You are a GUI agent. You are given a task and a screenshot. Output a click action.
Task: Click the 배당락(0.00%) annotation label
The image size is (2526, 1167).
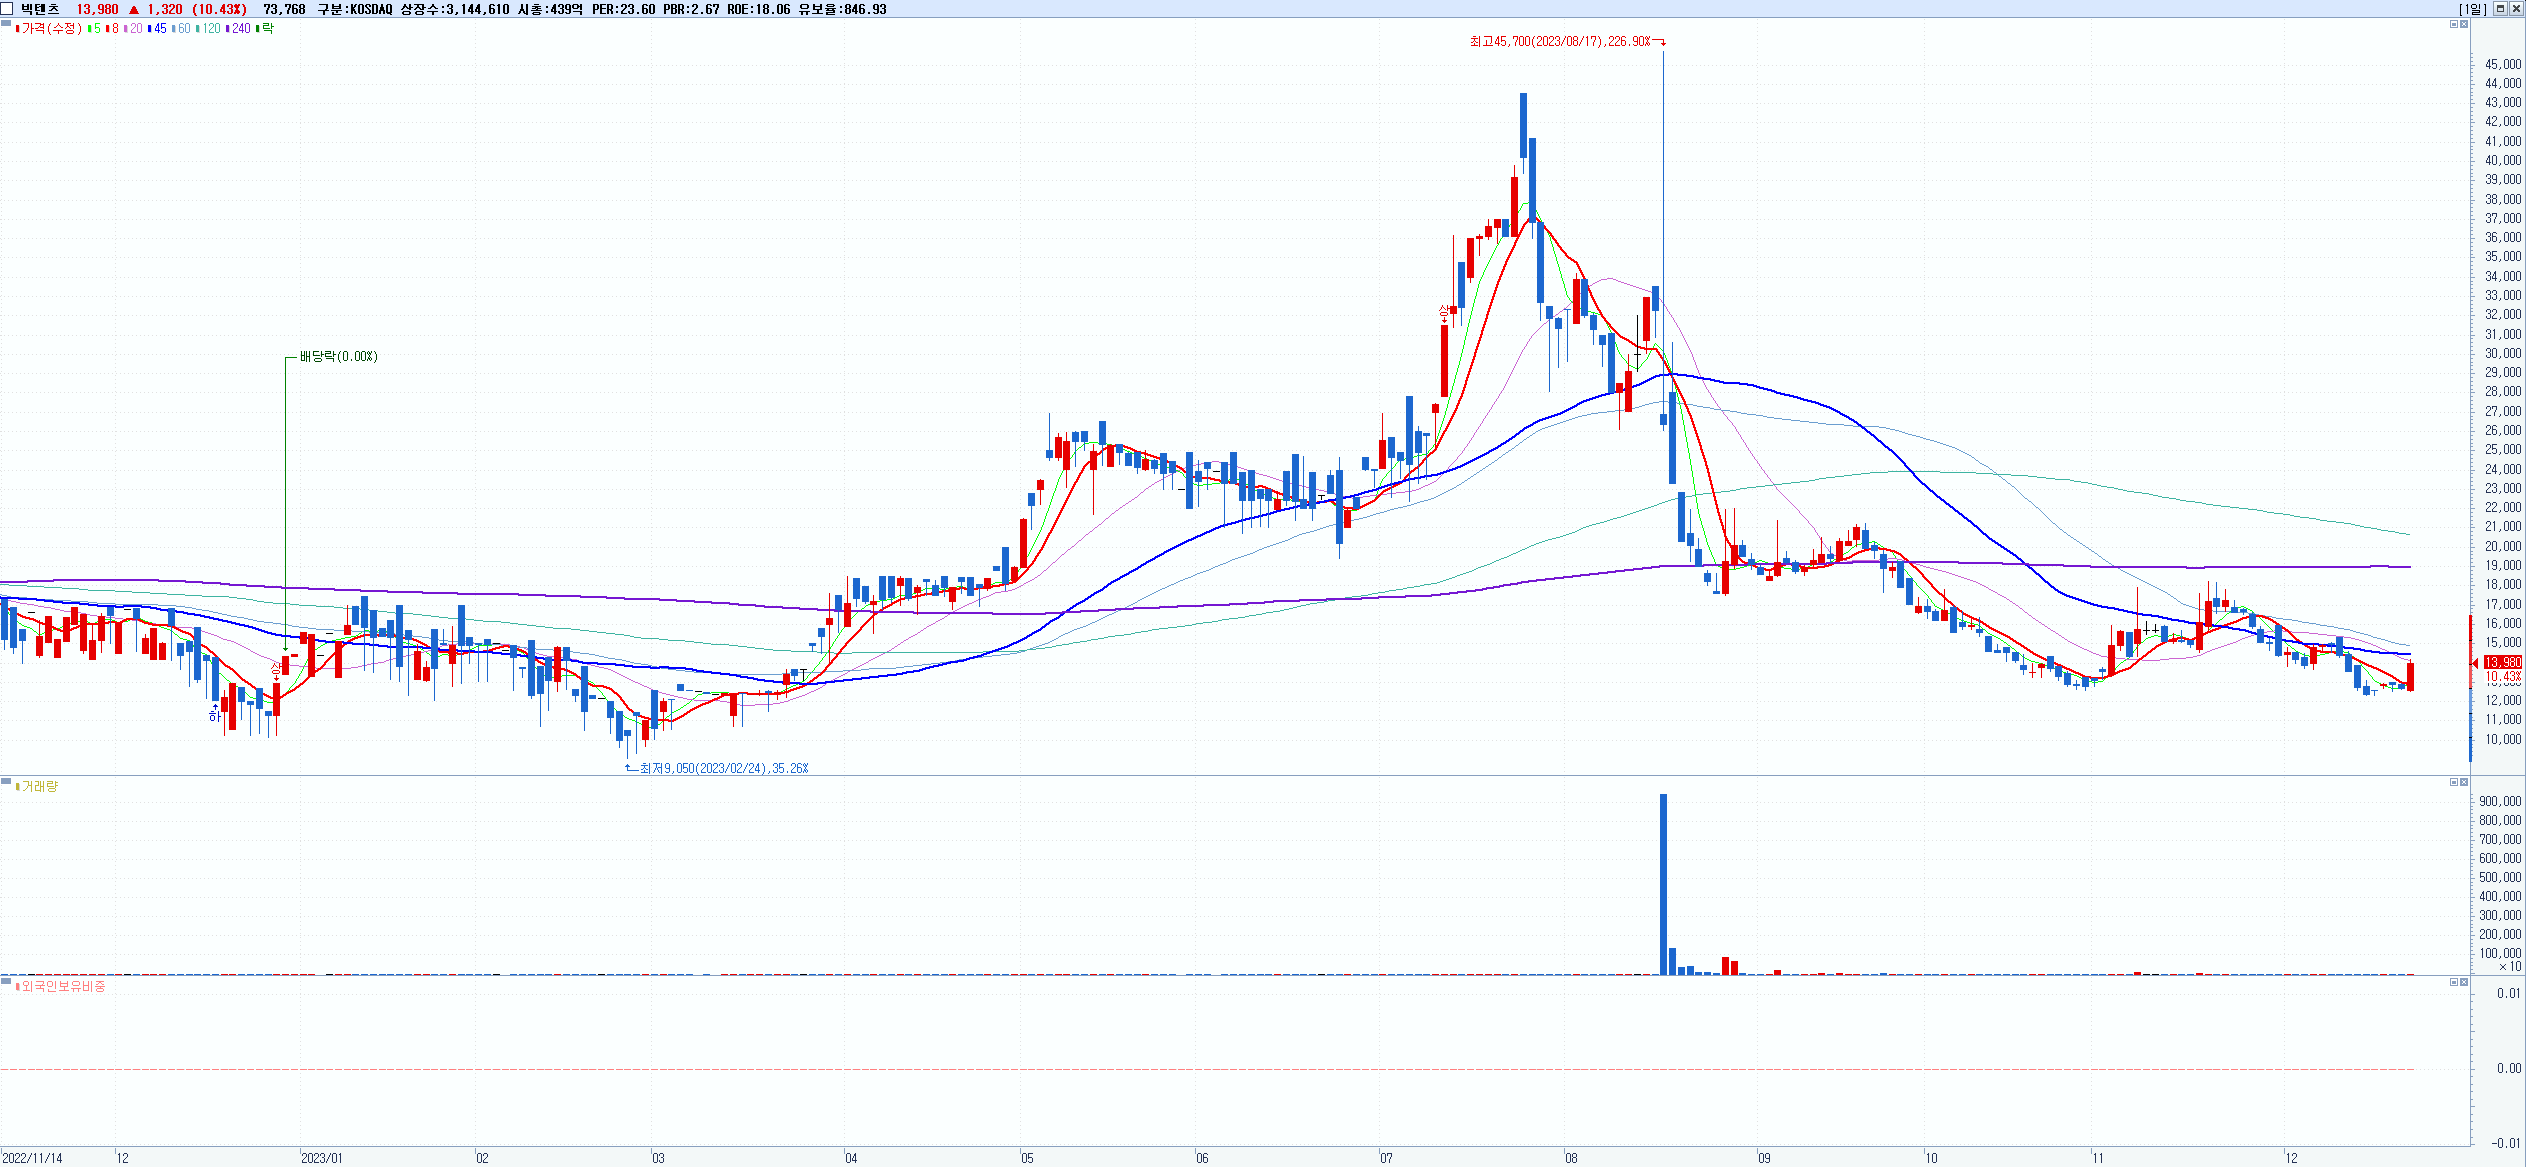[338, 357]
